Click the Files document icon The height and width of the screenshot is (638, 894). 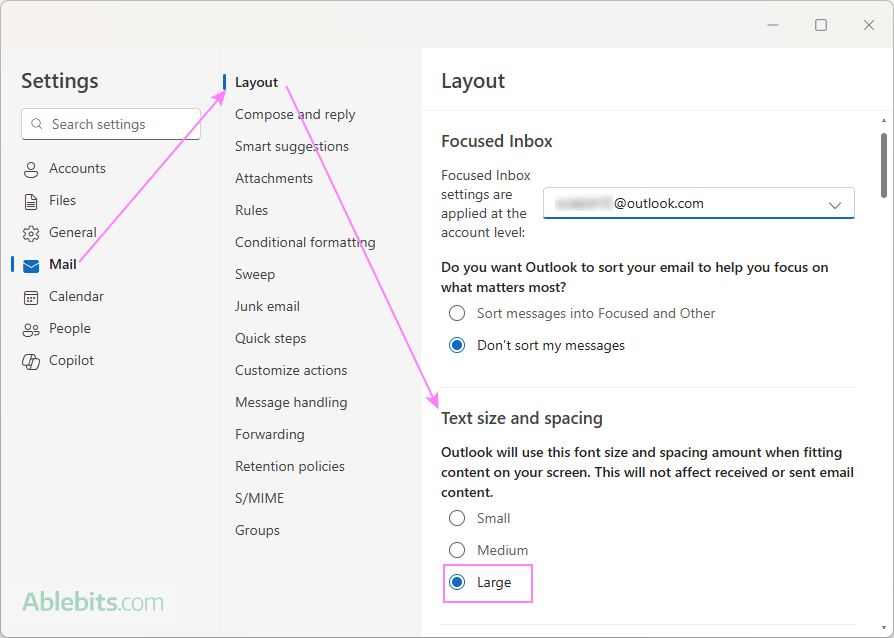click(x=31, y=201)
